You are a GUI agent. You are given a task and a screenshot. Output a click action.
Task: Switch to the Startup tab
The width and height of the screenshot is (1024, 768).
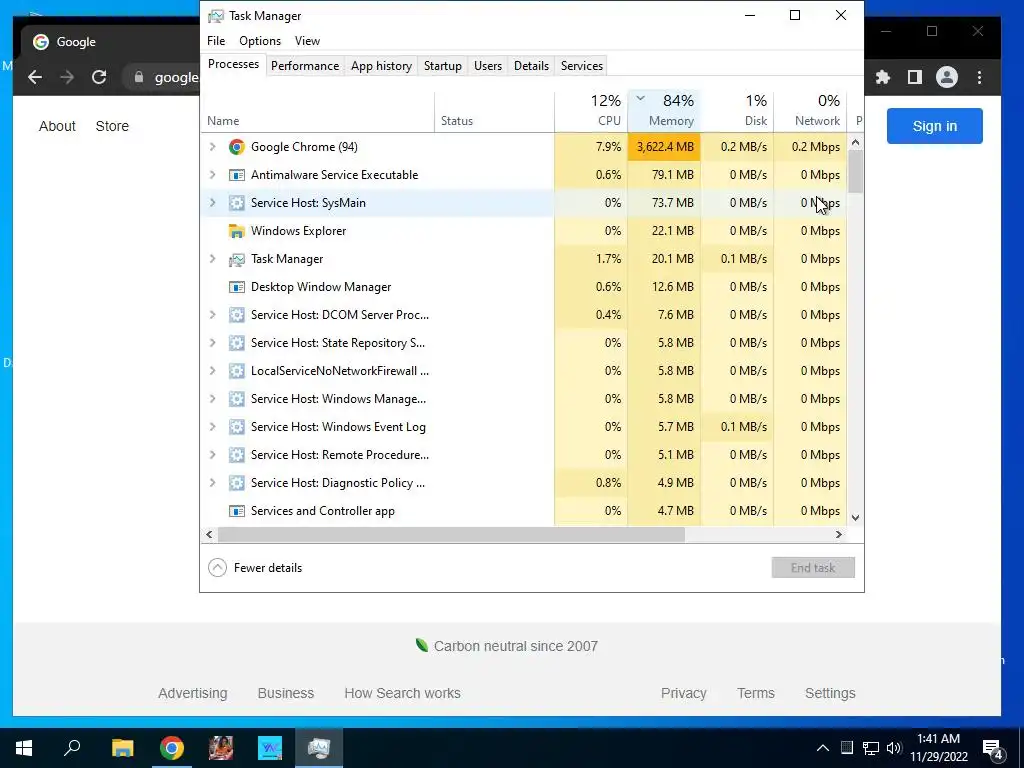point(443,66)
